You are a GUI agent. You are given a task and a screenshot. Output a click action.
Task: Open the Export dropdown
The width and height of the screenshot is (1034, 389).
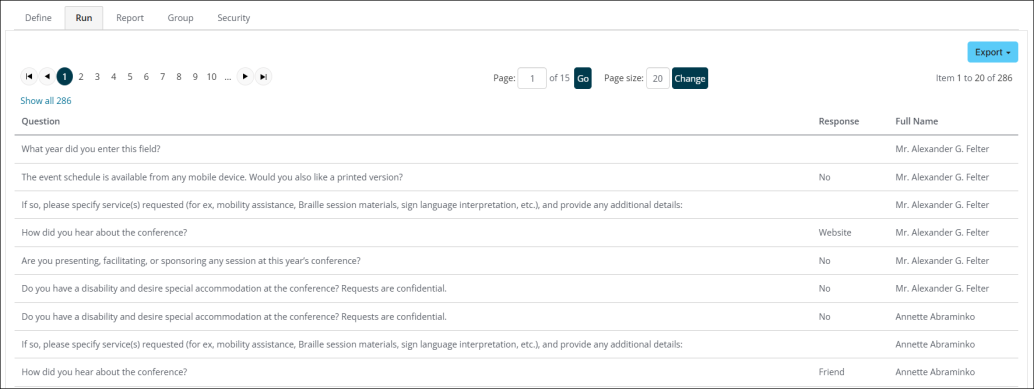(x=992, y=52)
